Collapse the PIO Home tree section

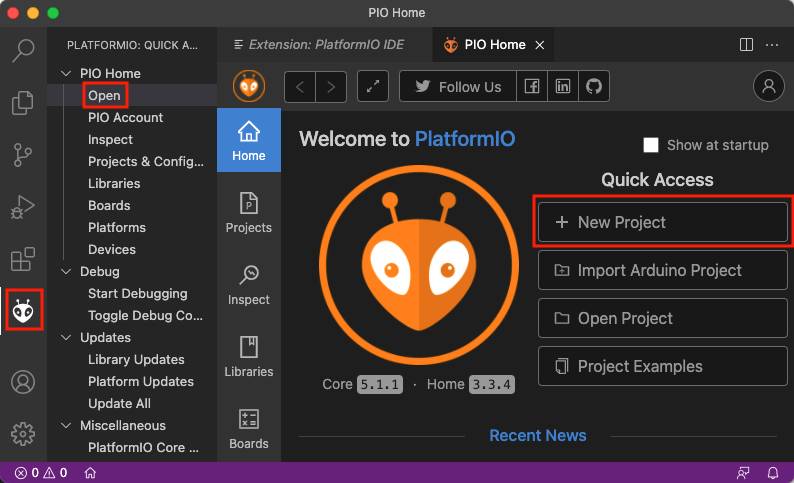point(66,74)
